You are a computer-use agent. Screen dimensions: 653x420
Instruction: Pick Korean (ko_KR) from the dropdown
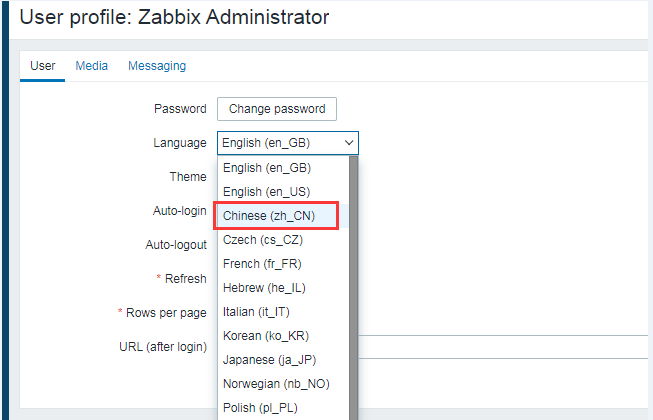tap(265, 336)
